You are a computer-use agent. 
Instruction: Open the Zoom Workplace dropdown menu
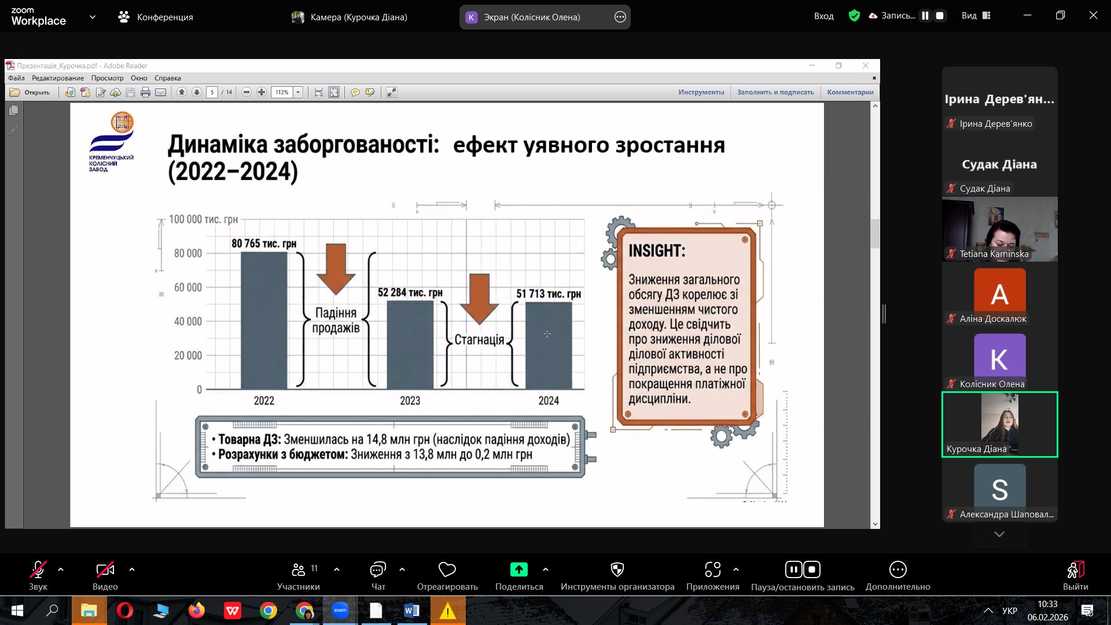coord(93,17)
